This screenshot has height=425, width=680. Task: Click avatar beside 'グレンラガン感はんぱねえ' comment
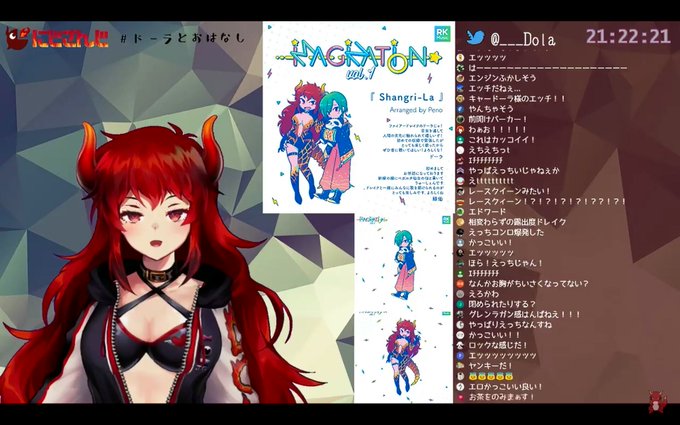[460, 314]
